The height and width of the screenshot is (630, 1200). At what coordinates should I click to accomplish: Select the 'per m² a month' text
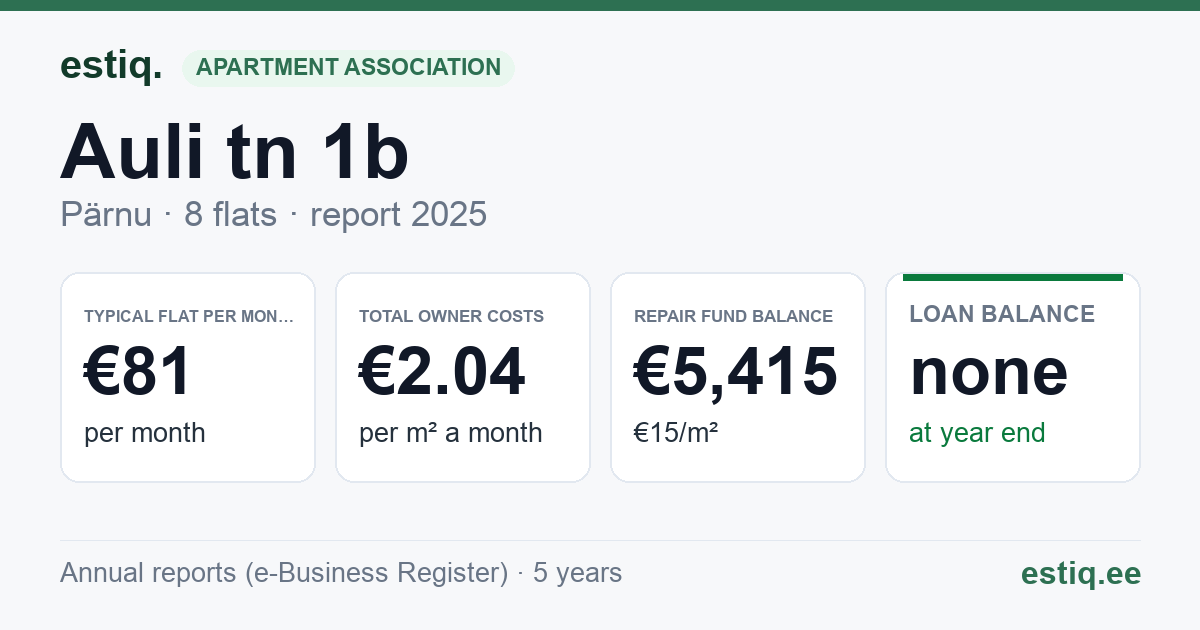pyautogui.click(x=450, y=433)
